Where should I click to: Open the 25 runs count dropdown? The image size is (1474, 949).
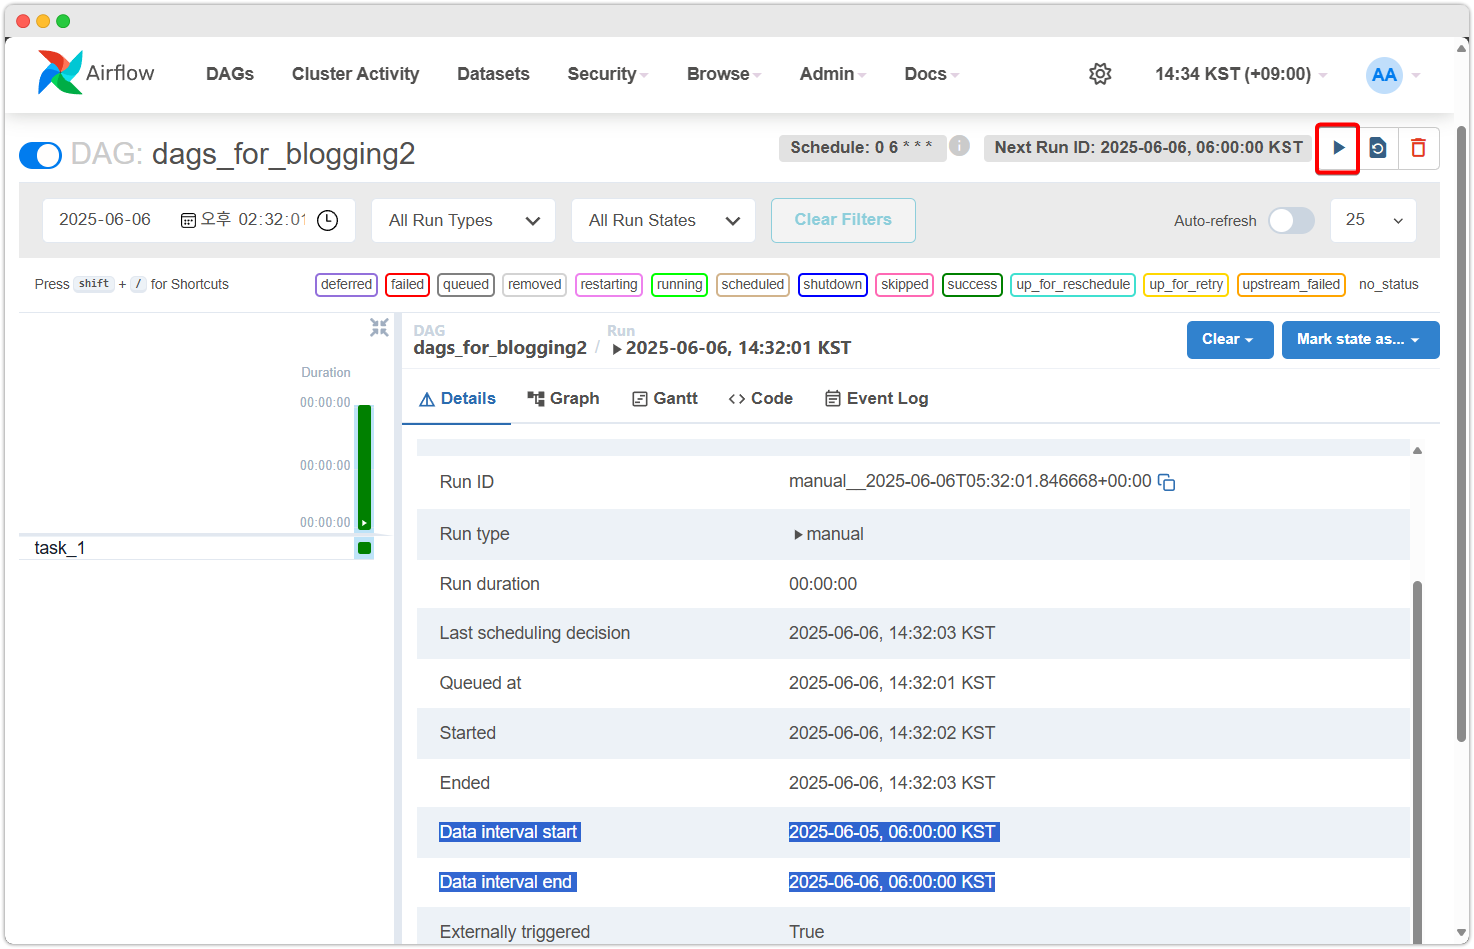click(x=1373, y=220)
